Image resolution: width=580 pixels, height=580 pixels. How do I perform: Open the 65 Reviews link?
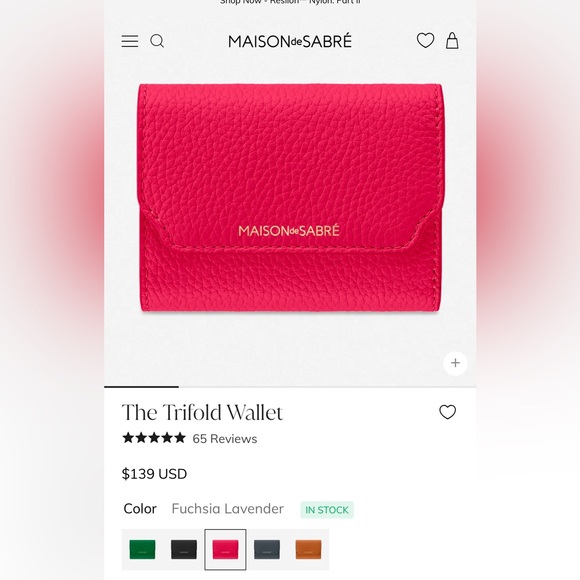click(225, 439)
